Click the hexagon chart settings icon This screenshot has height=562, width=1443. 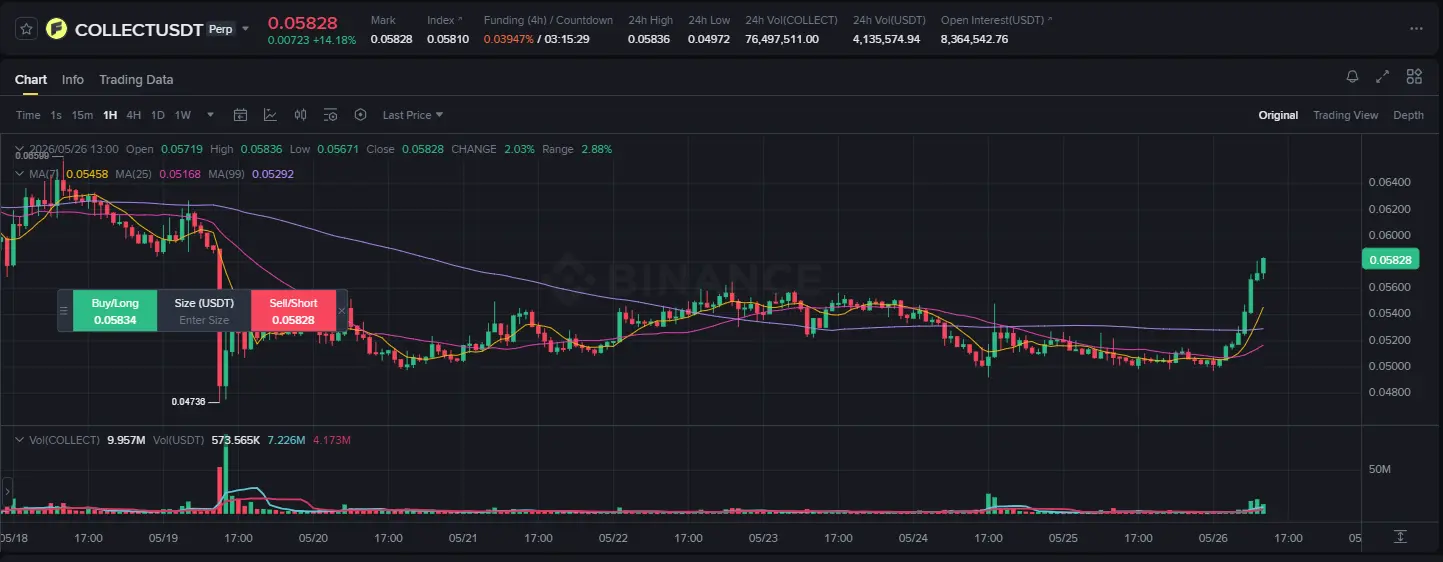pyautogui.click(x=361, y=115)
